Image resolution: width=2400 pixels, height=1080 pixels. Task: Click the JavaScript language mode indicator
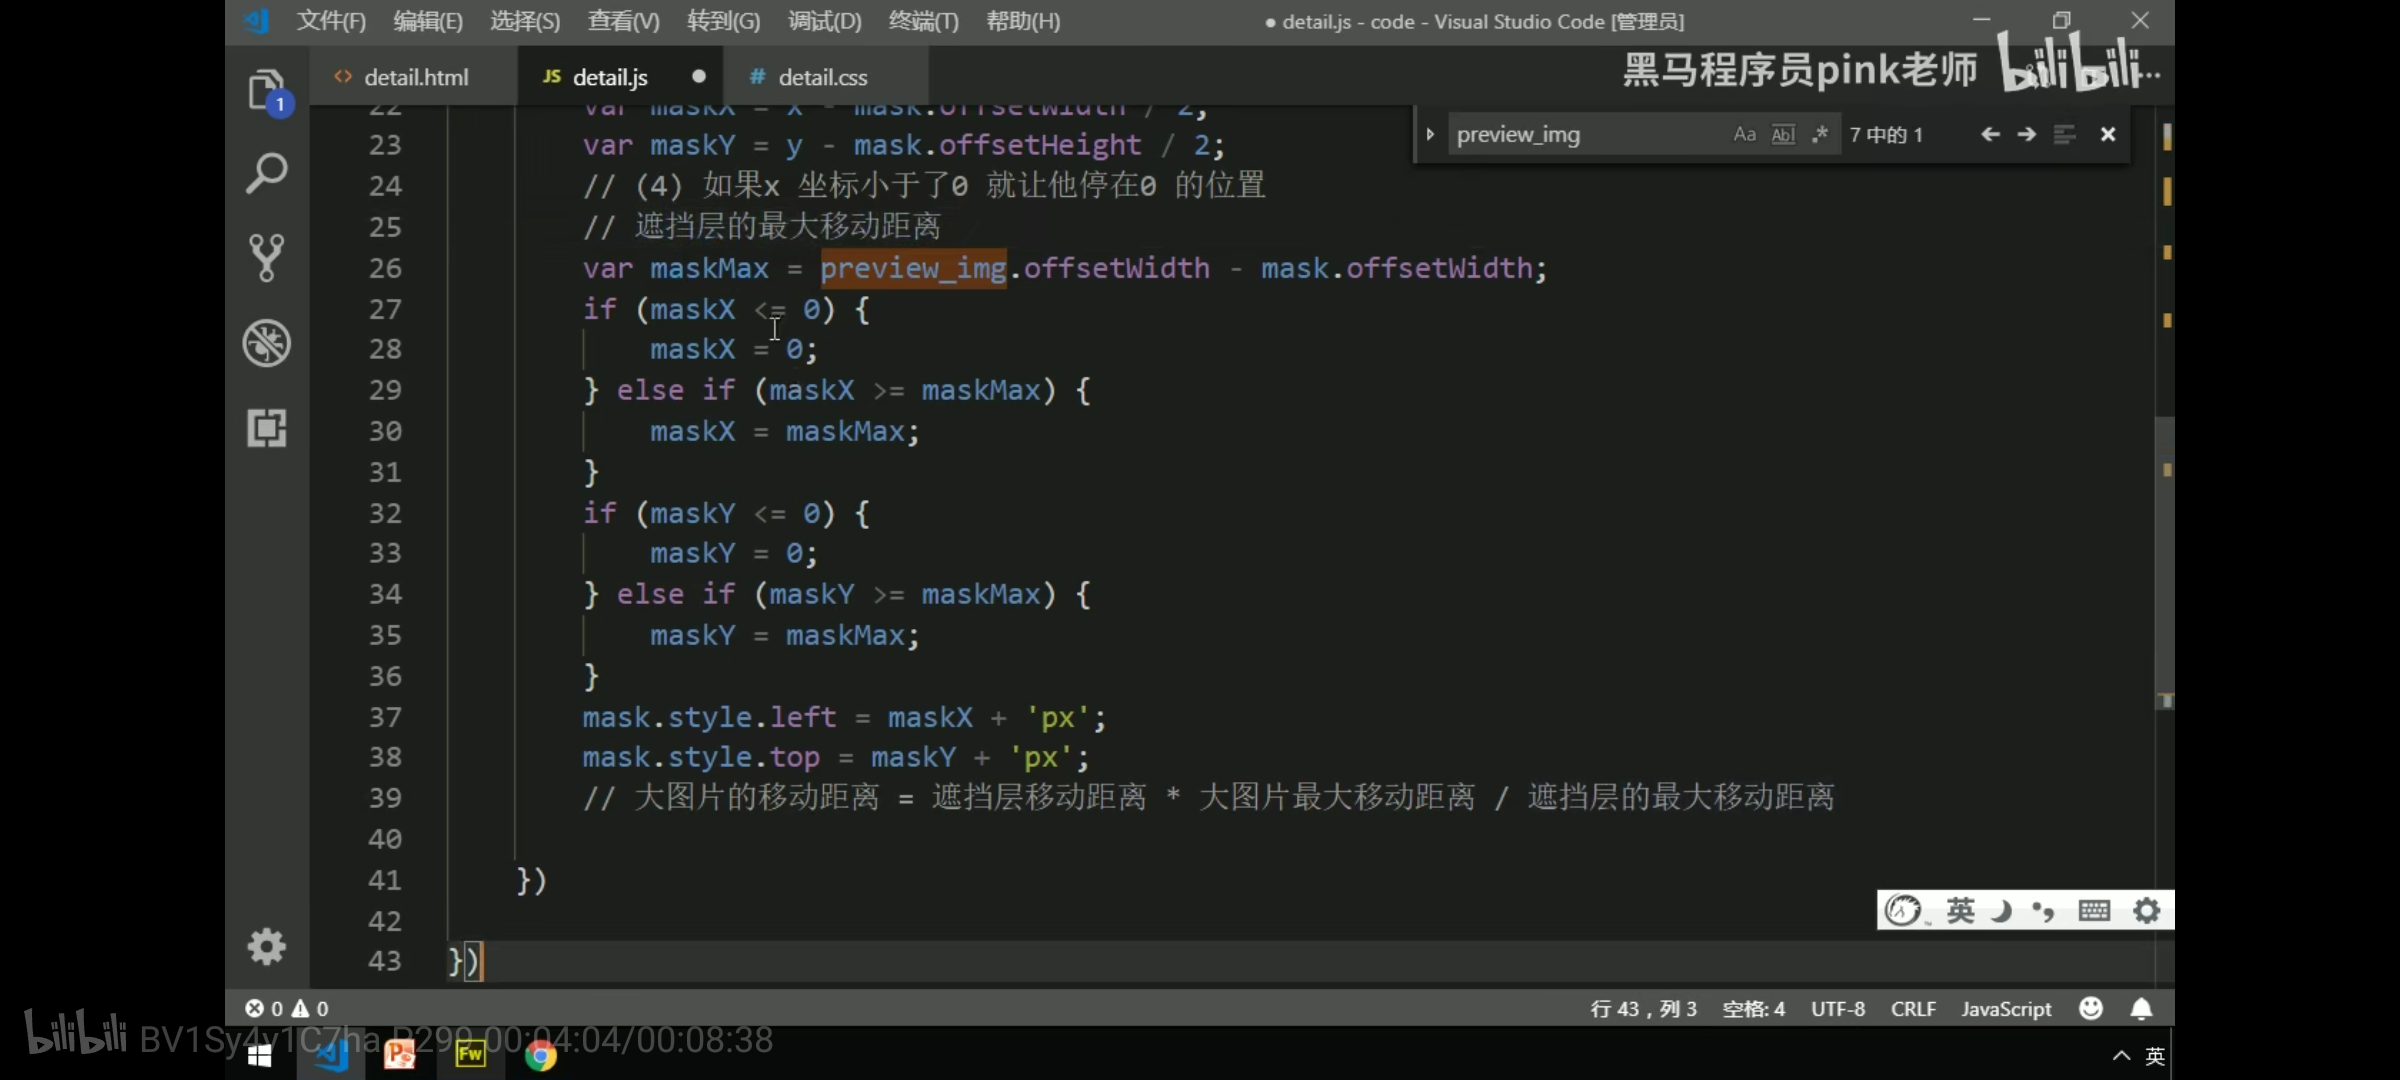coord(2006,1009)
